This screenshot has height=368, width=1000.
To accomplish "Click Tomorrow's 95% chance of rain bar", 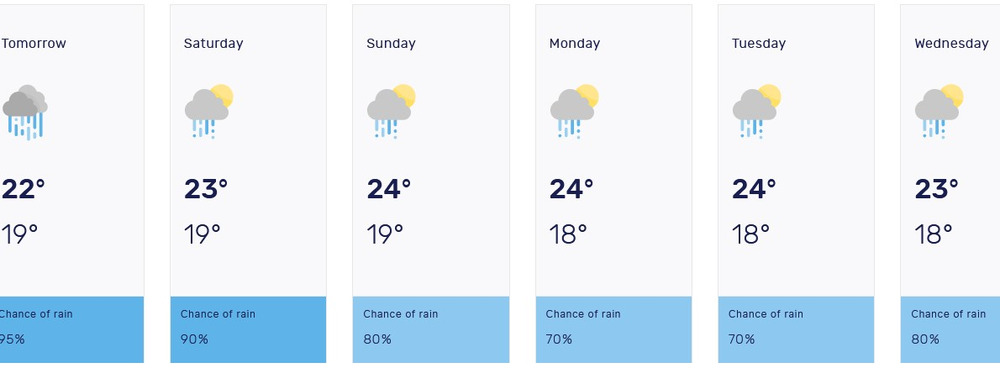I will point(71,329).
